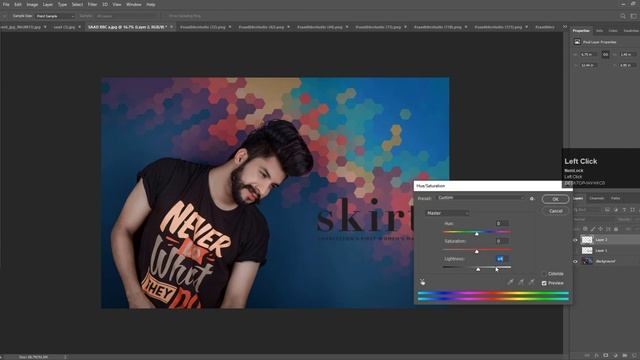Click lock transparent pixels icon

click(x=585, y=229)
